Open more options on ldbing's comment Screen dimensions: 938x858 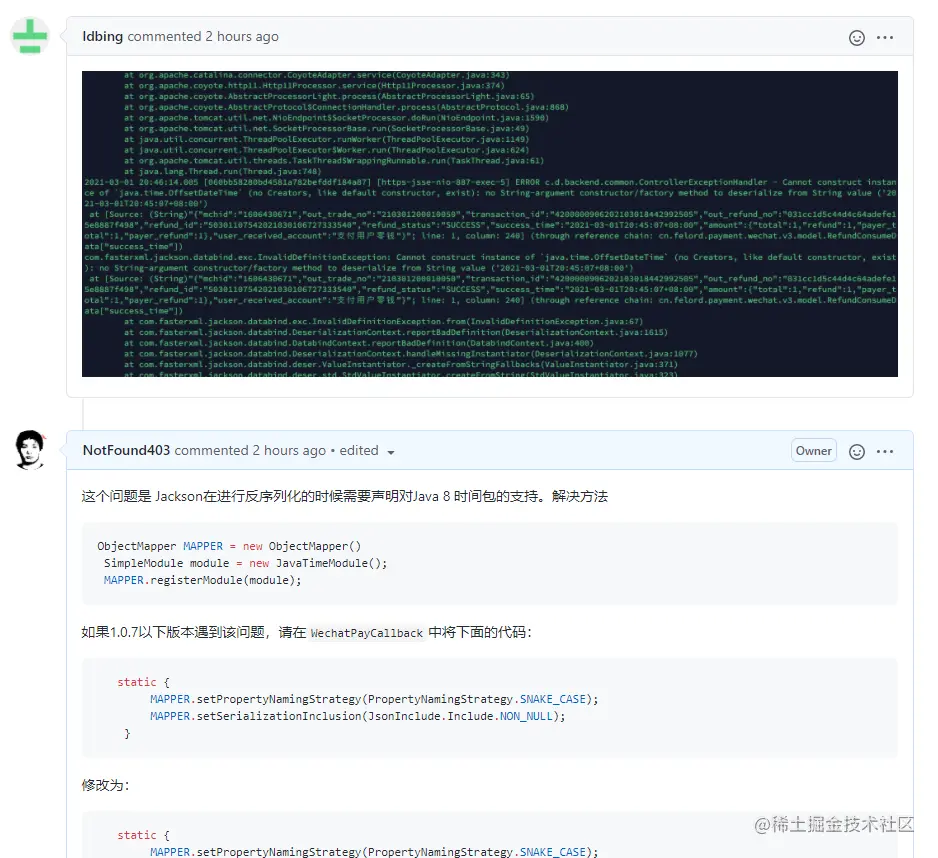click(x=885, y=38)
